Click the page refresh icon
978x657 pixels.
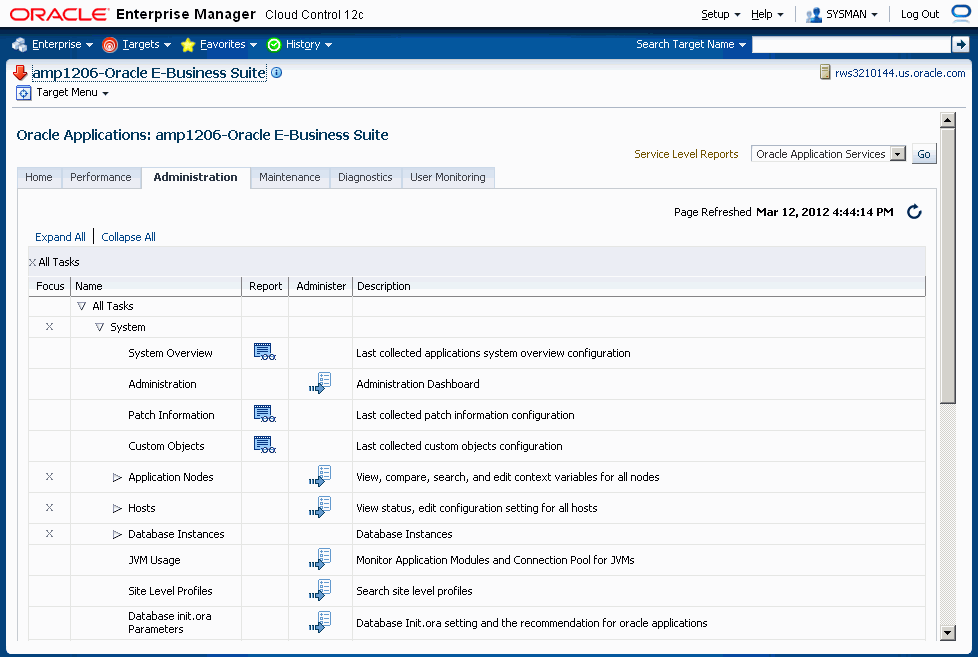point(914,212)
